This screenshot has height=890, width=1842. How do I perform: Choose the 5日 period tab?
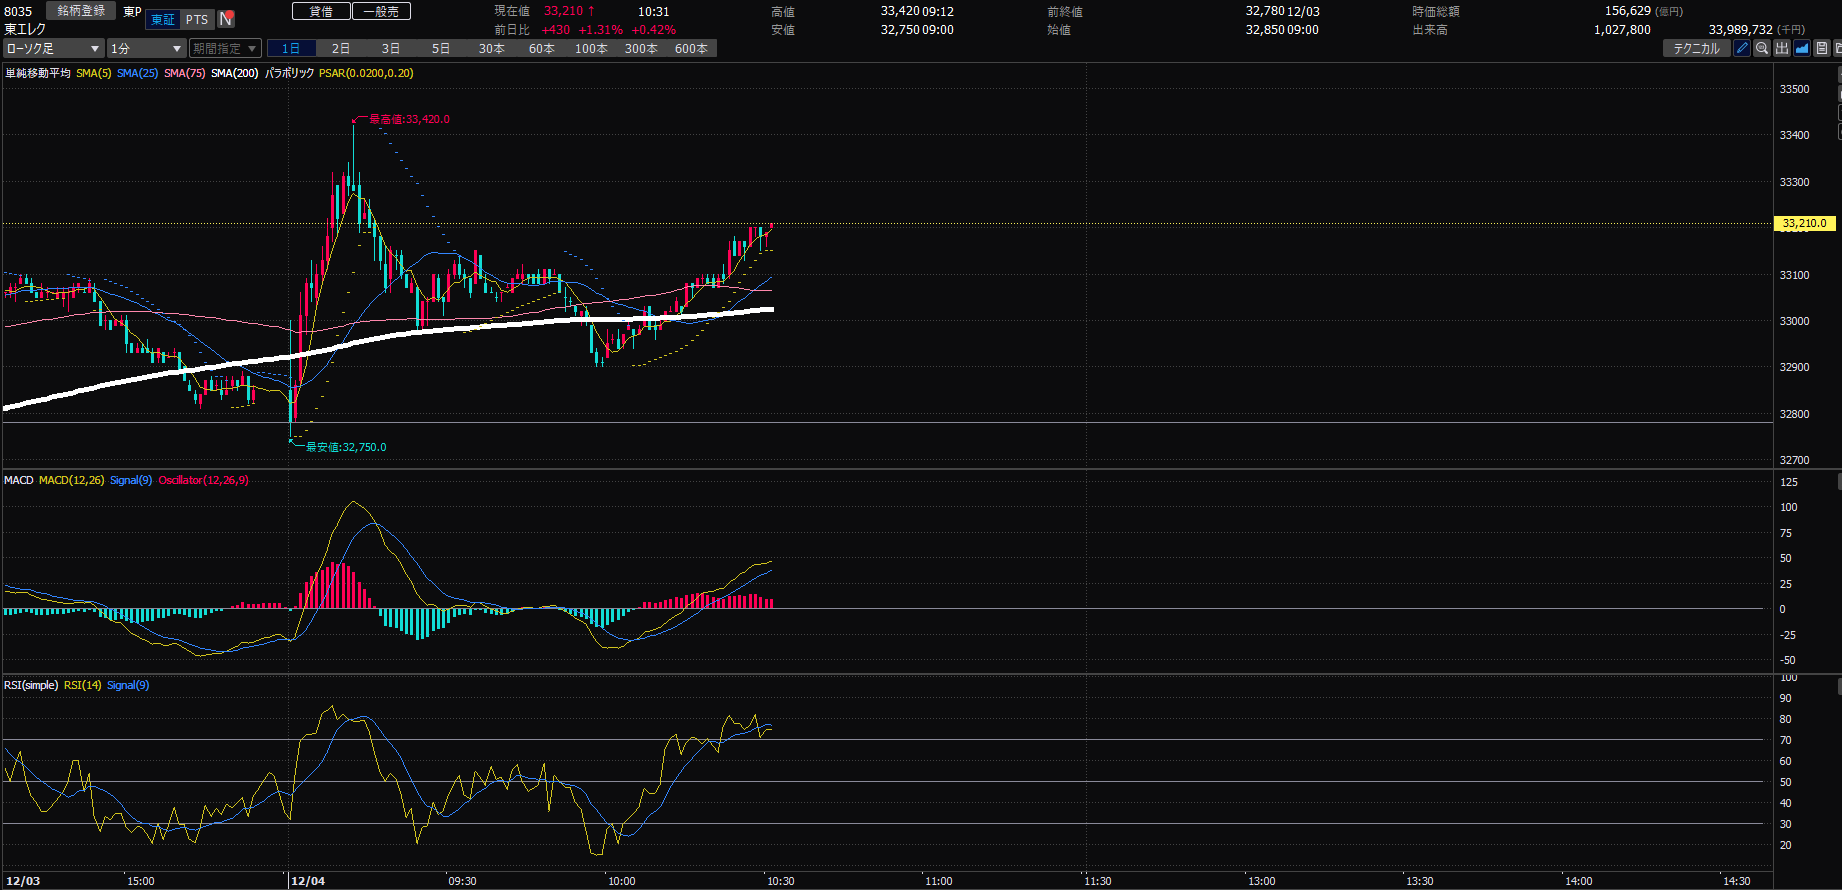pyautogui.click(x=441, y=48)
